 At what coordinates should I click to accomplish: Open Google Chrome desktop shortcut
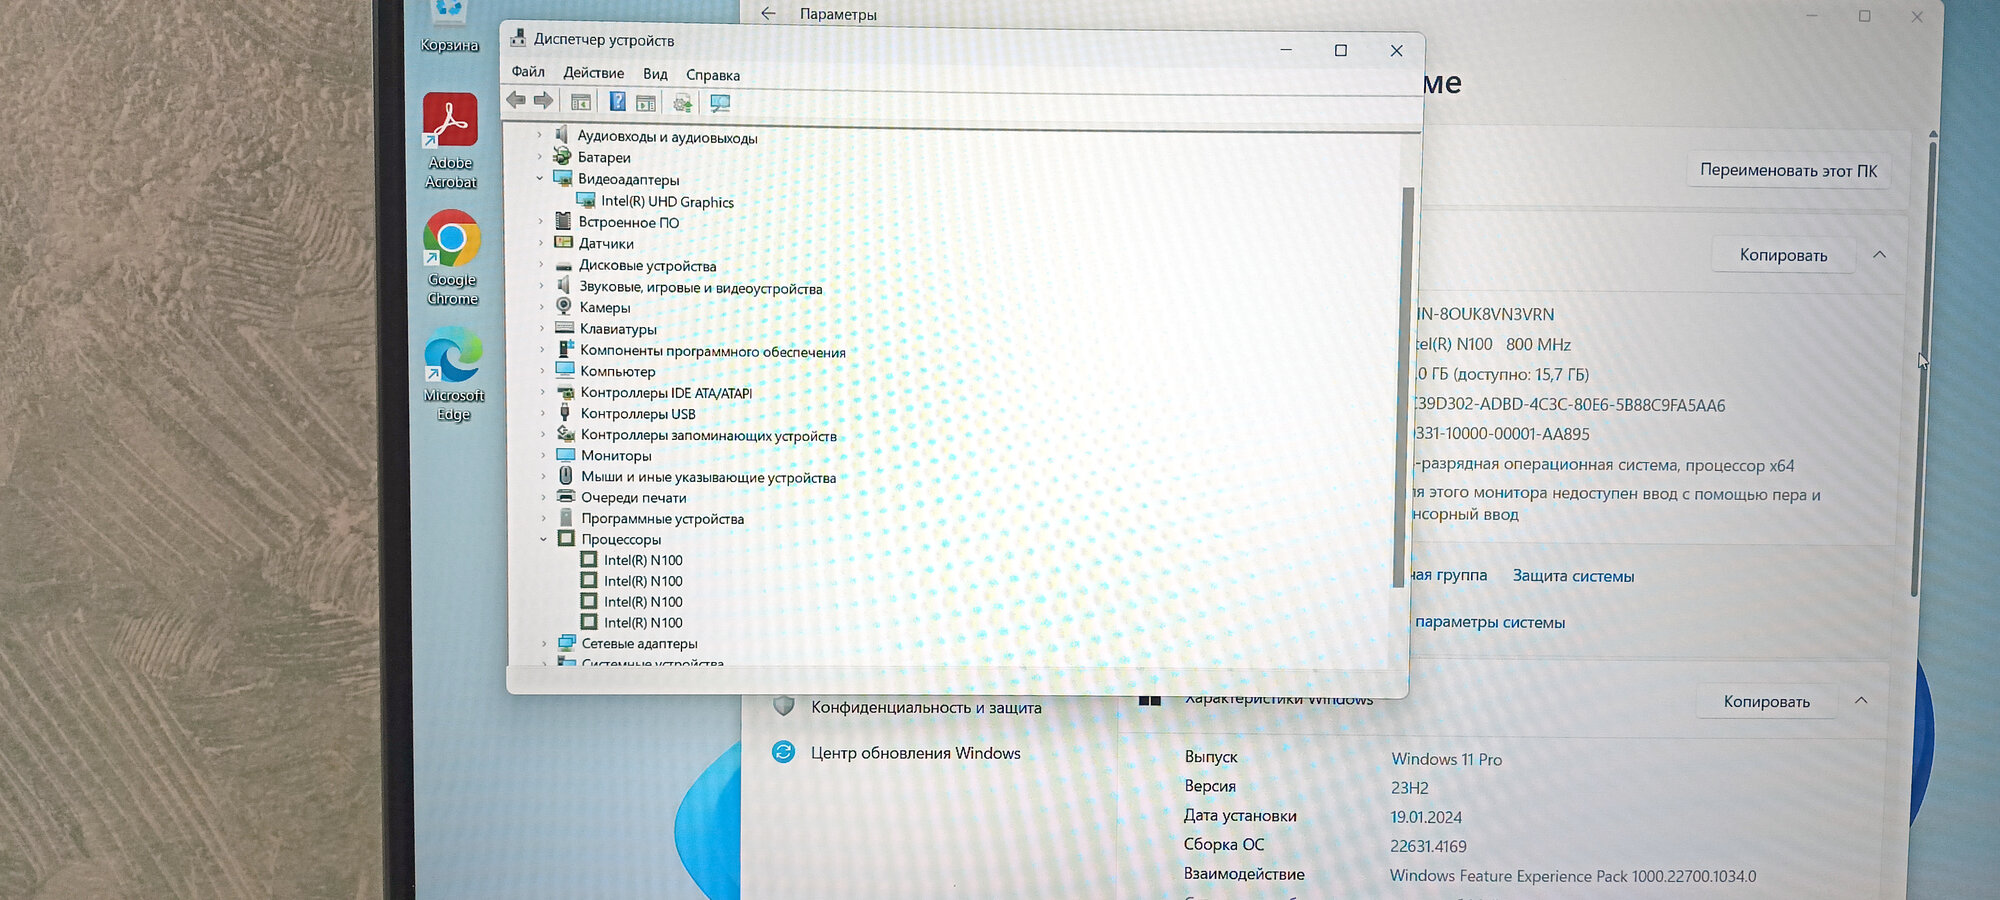(x=452, y=258)
